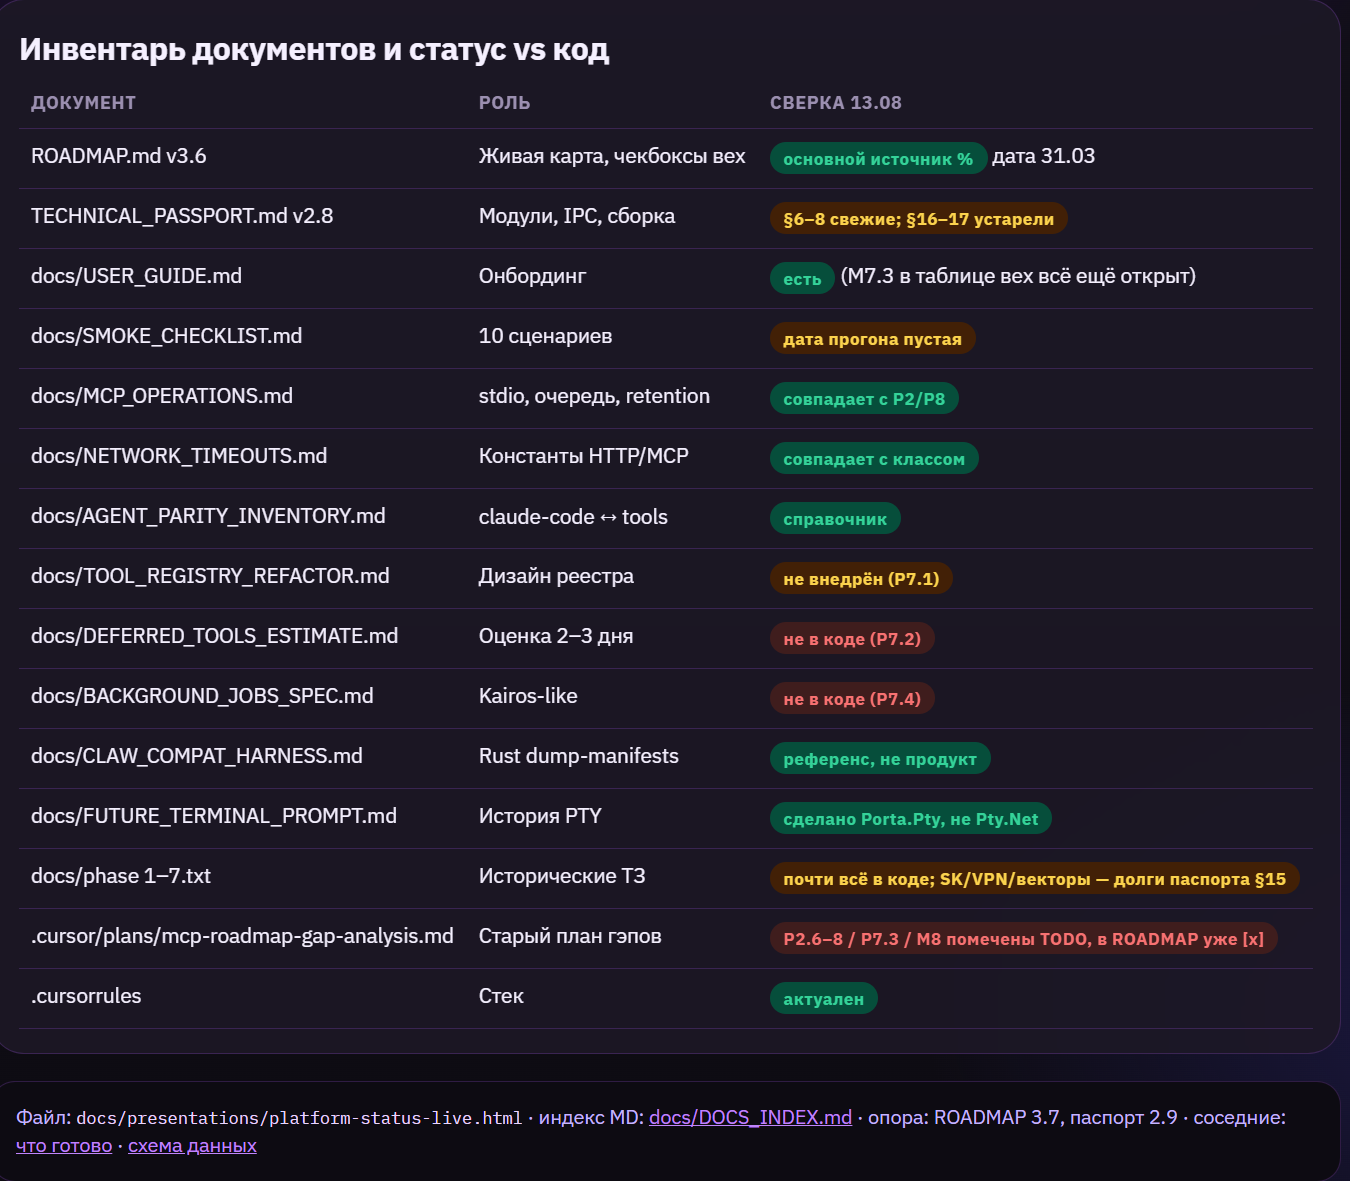Open the docs/DOCS_INDEX.md link
The height and width of the screenshot is (1181, 1350).
click(750, 1117)
